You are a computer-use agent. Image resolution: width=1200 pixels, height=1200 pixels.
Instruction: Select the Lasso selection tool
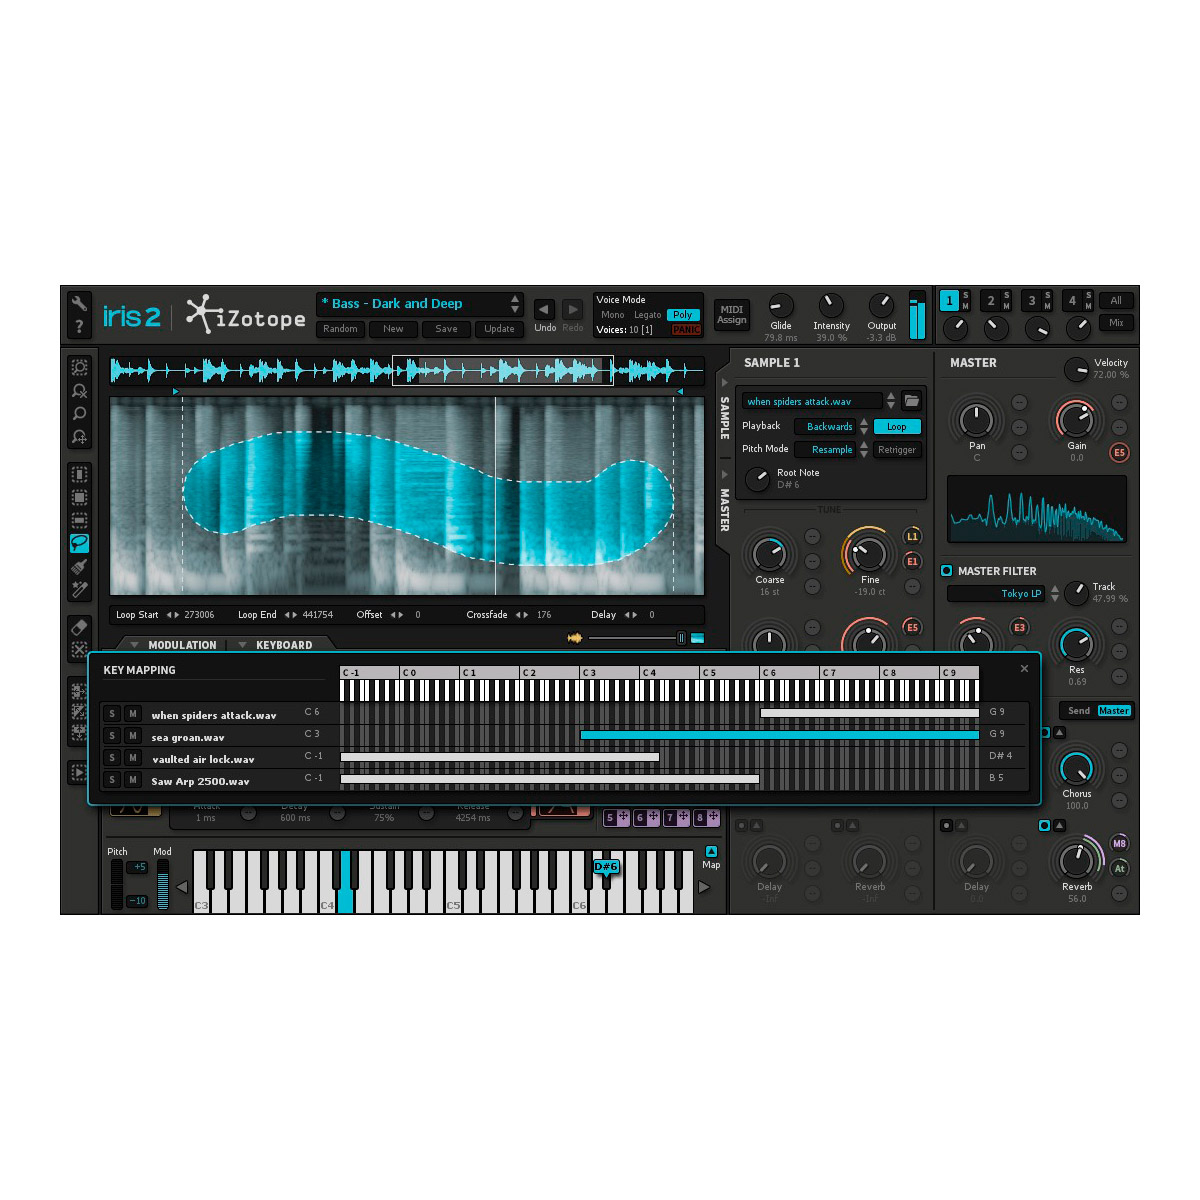pos(79,543)
